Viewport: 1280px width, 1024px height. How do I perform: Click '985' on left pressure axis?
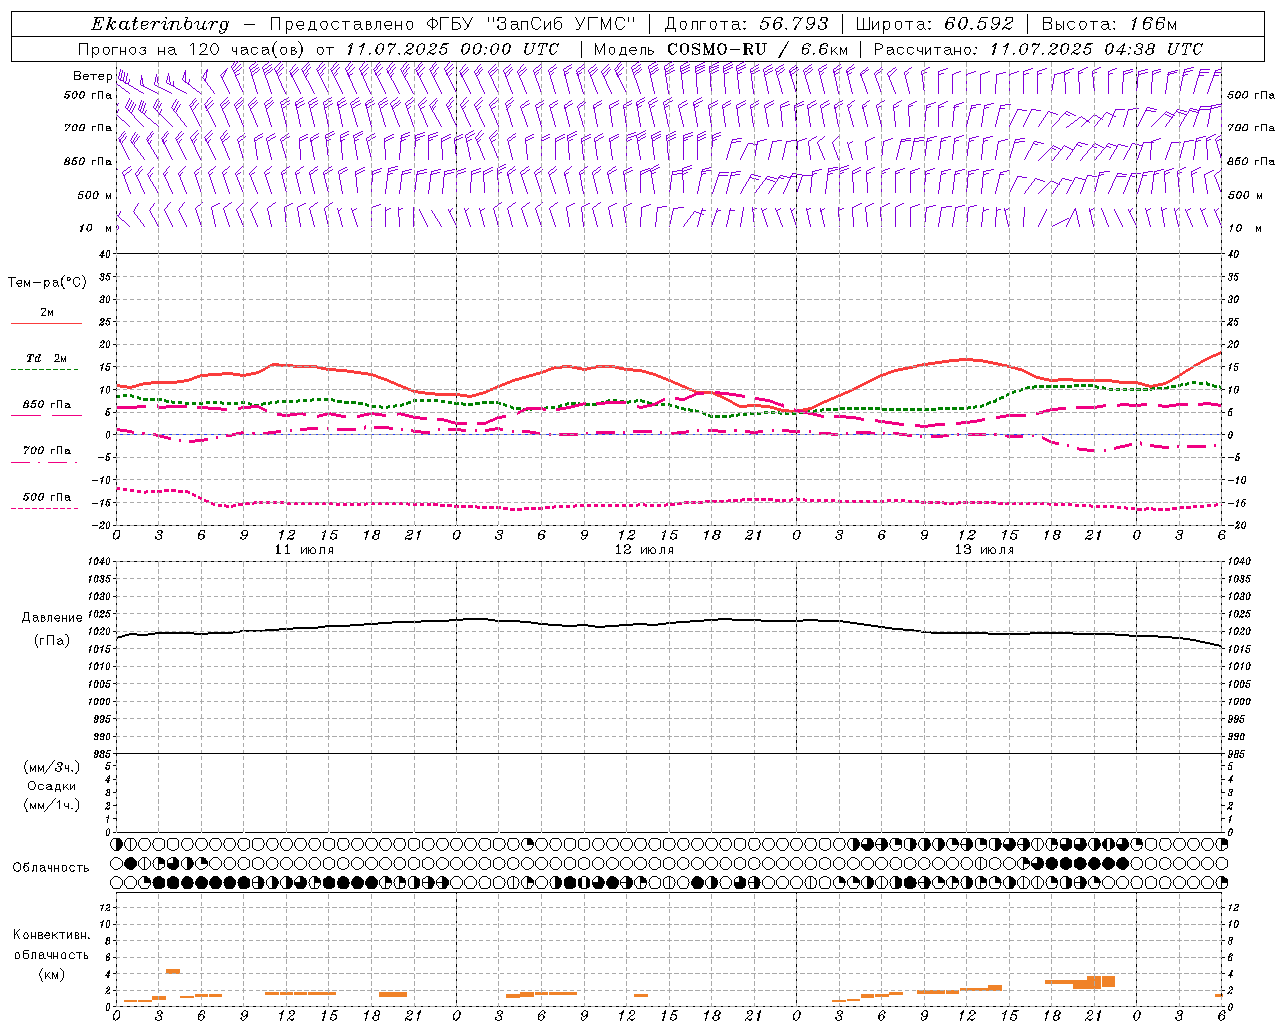tap(102, 754)
